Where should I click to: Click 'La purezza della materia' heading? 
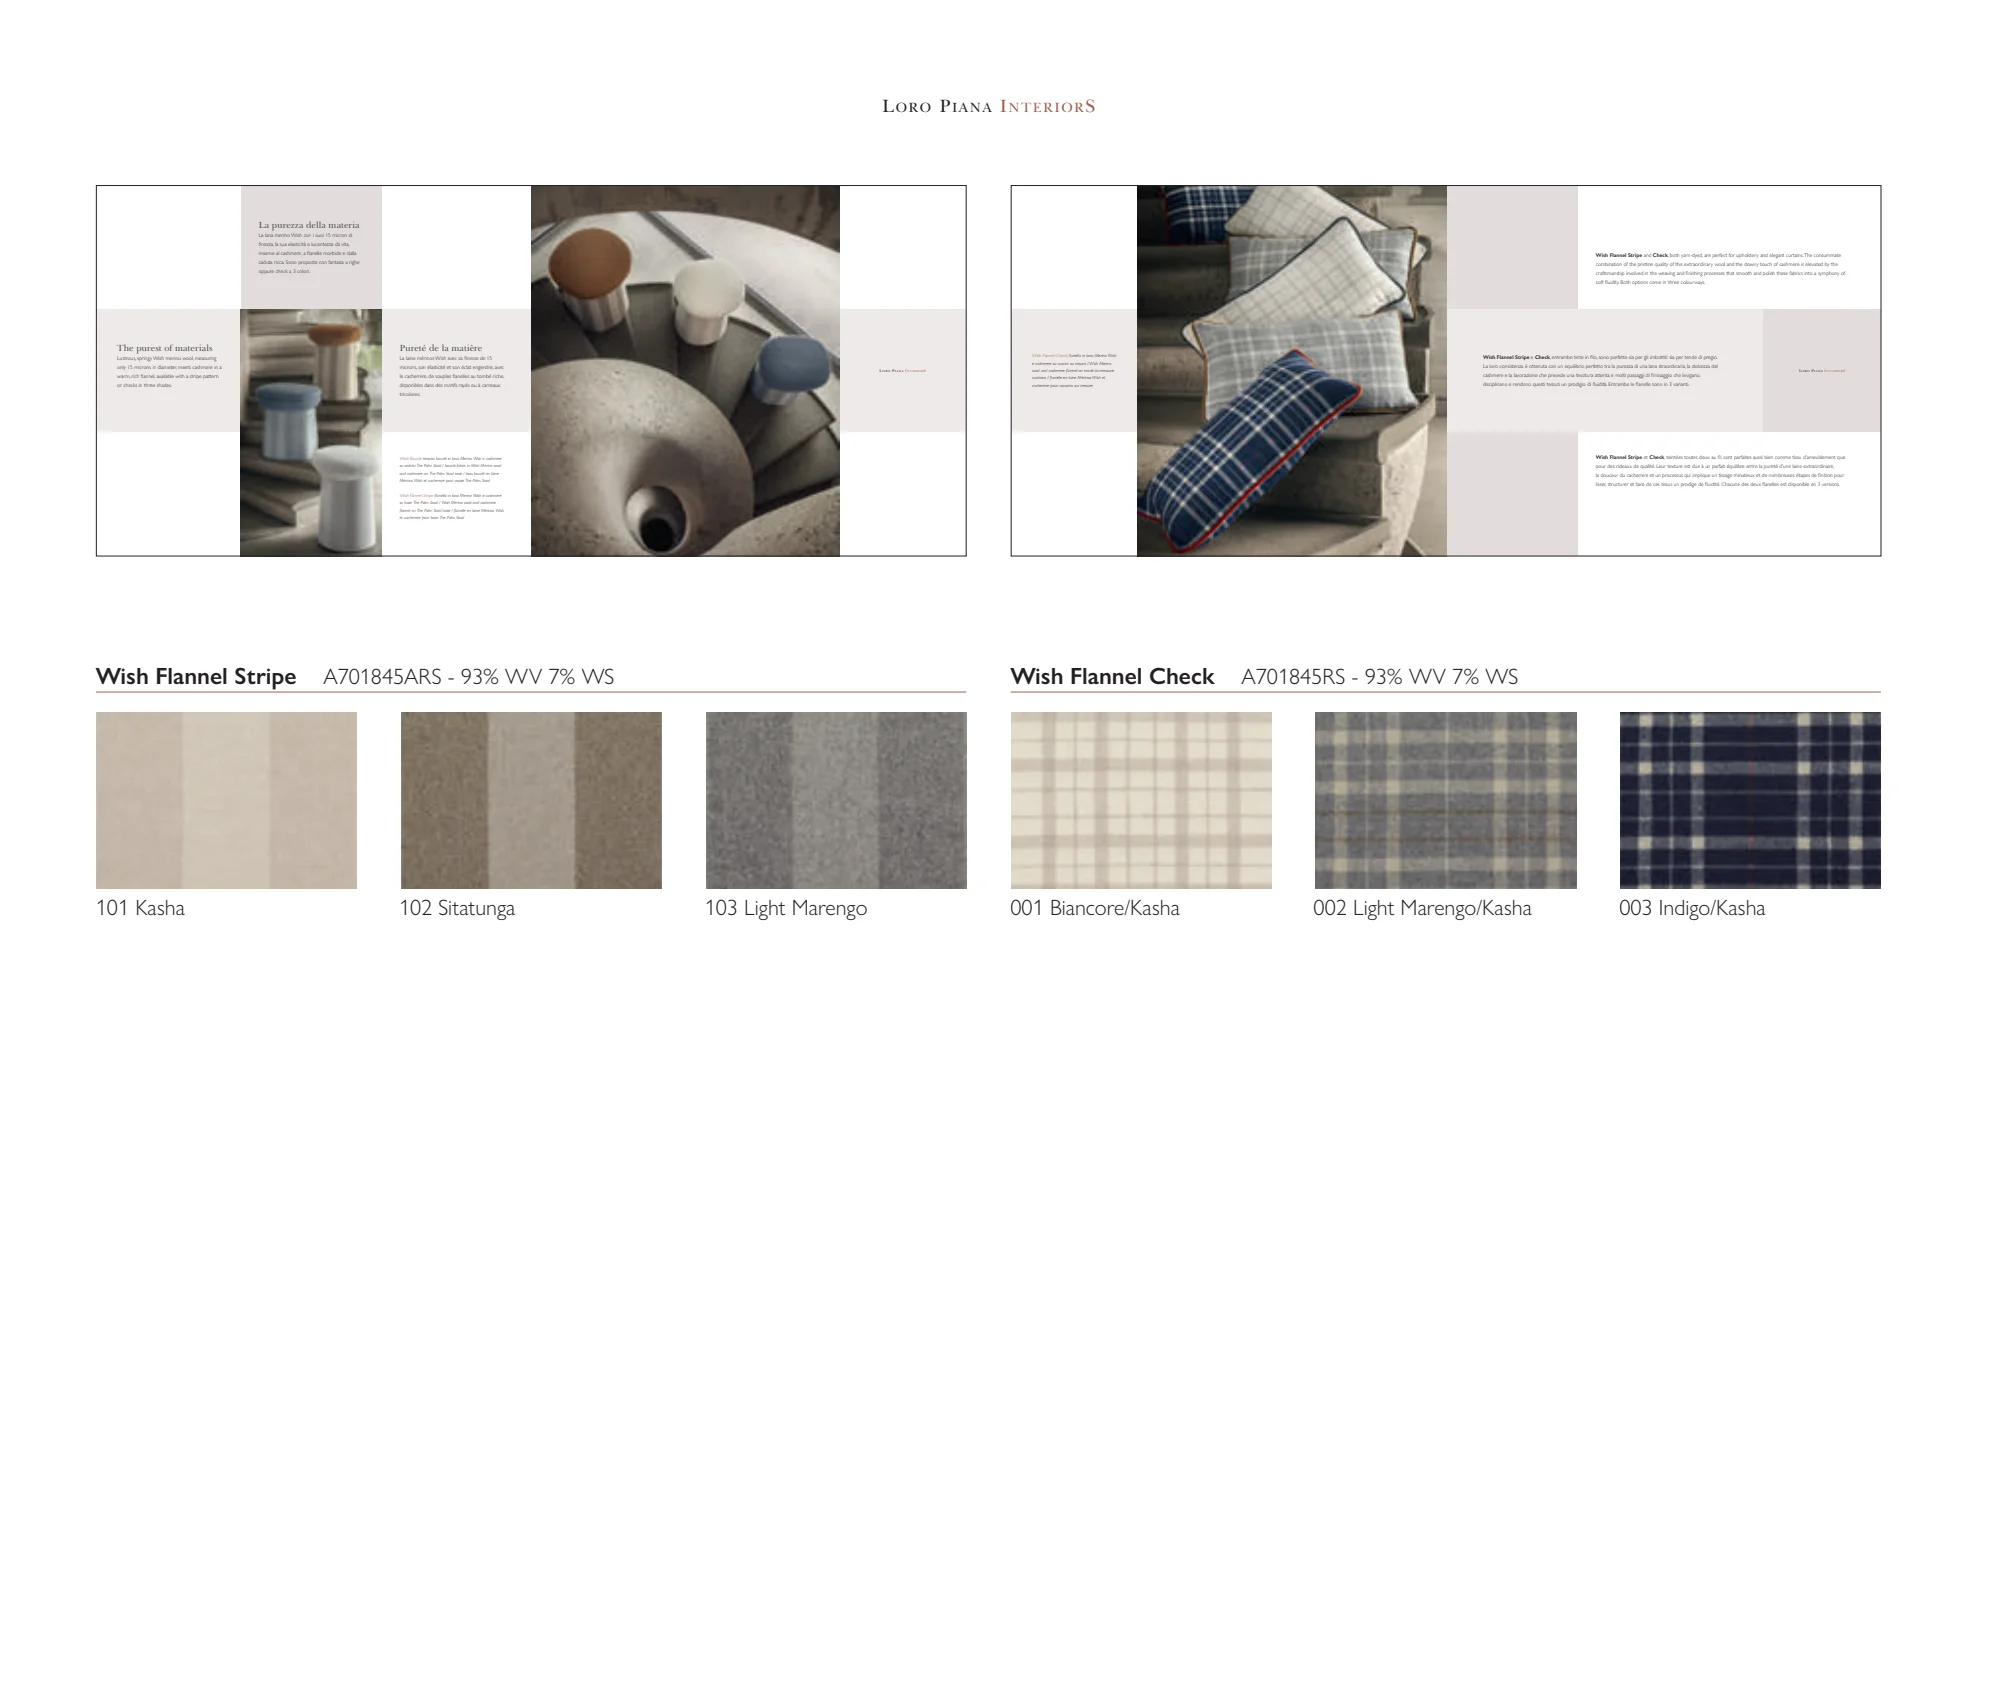(x=309, y=225)
